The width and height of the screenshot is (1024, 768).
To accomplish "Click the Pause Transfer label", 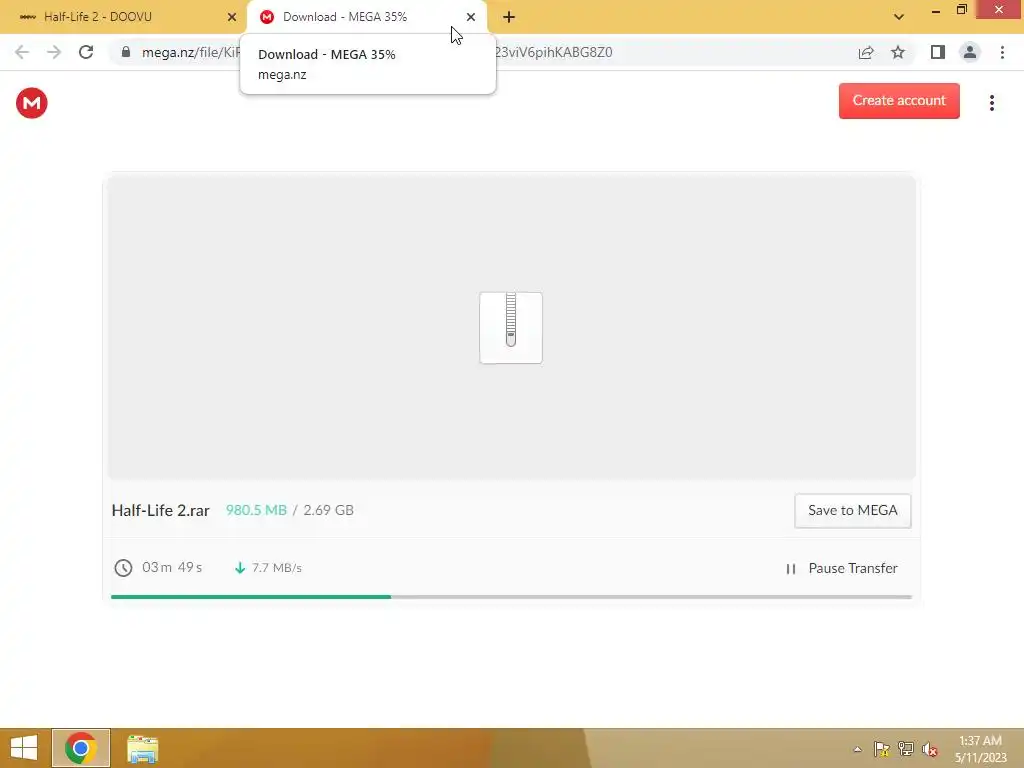I will click(853, 568).
